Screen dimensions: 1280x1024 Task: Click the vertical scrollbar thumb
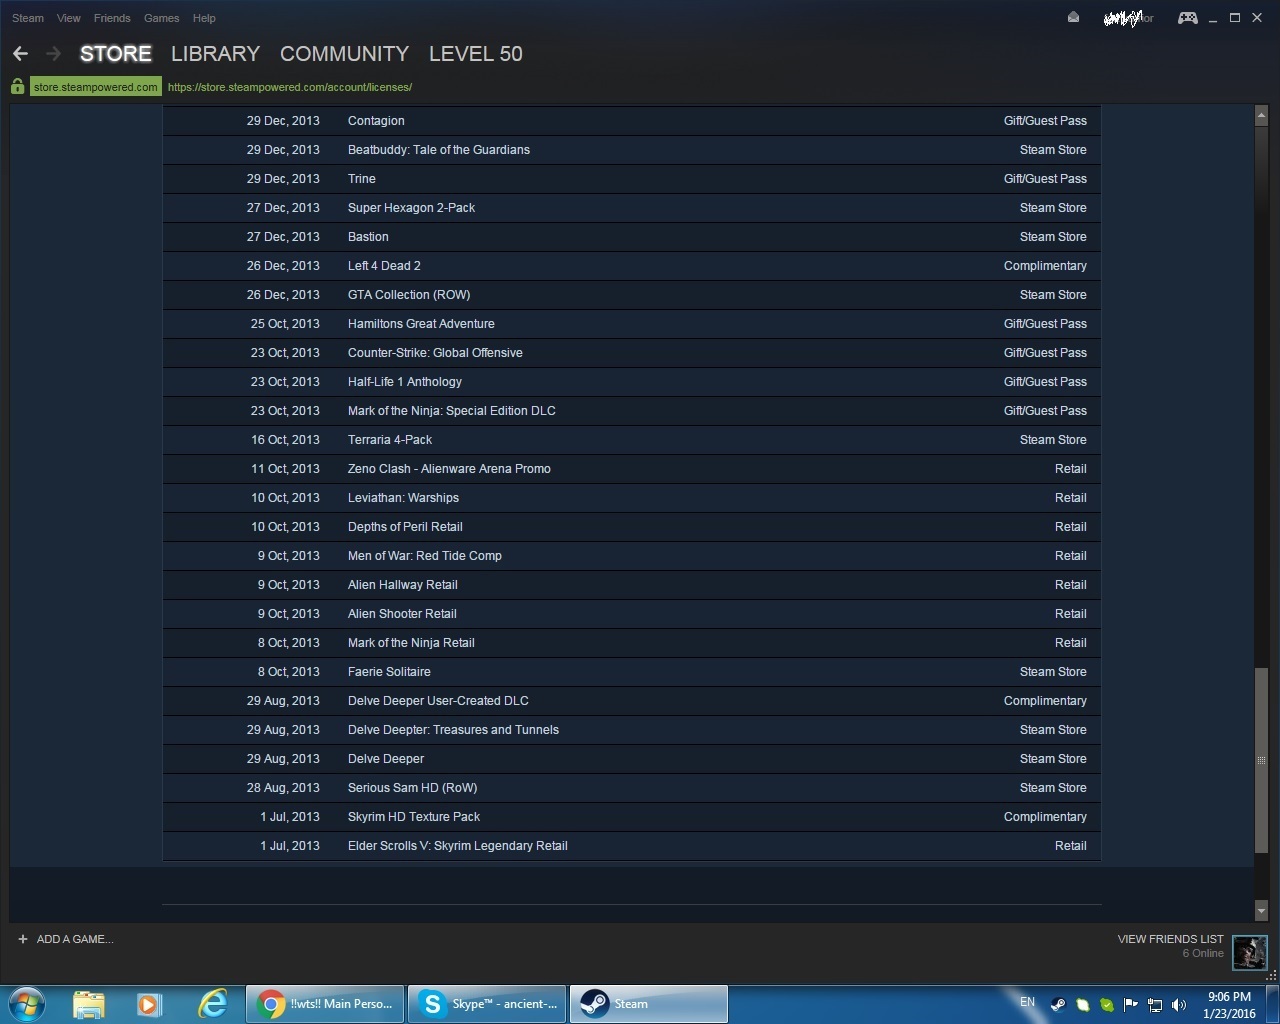pos(1261,760)
